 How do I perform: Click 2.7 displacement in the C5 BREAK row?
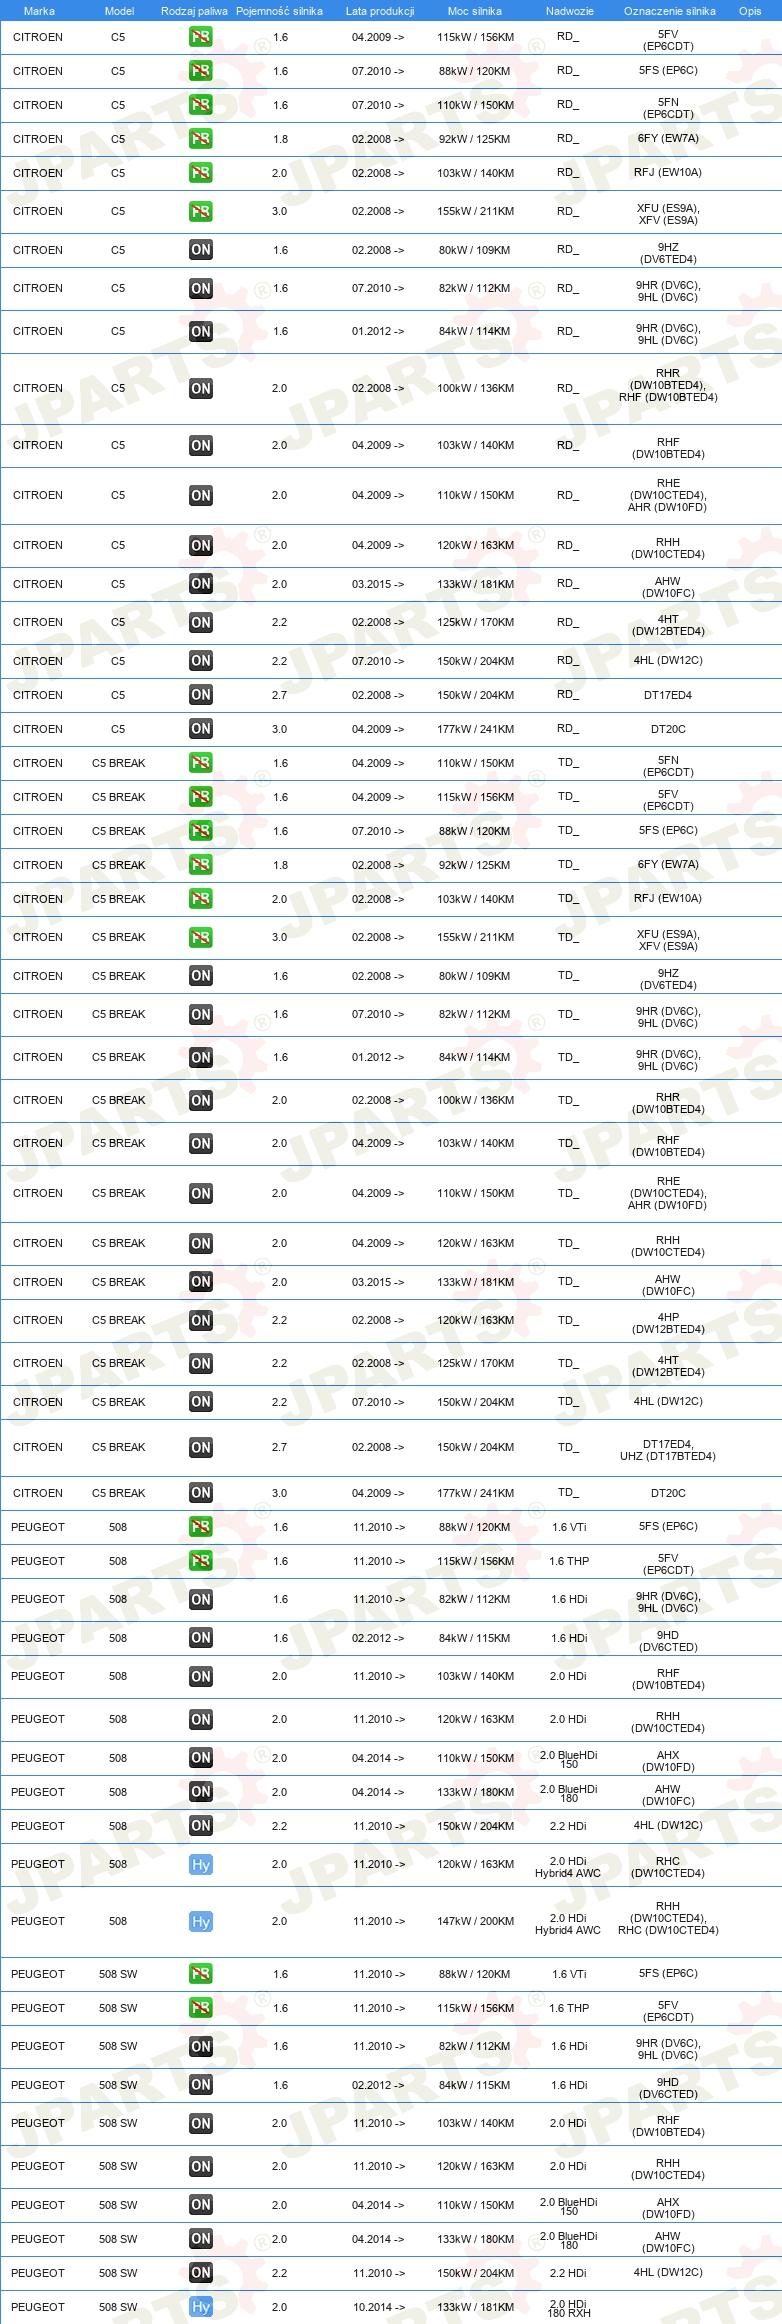click(280, 1447)
